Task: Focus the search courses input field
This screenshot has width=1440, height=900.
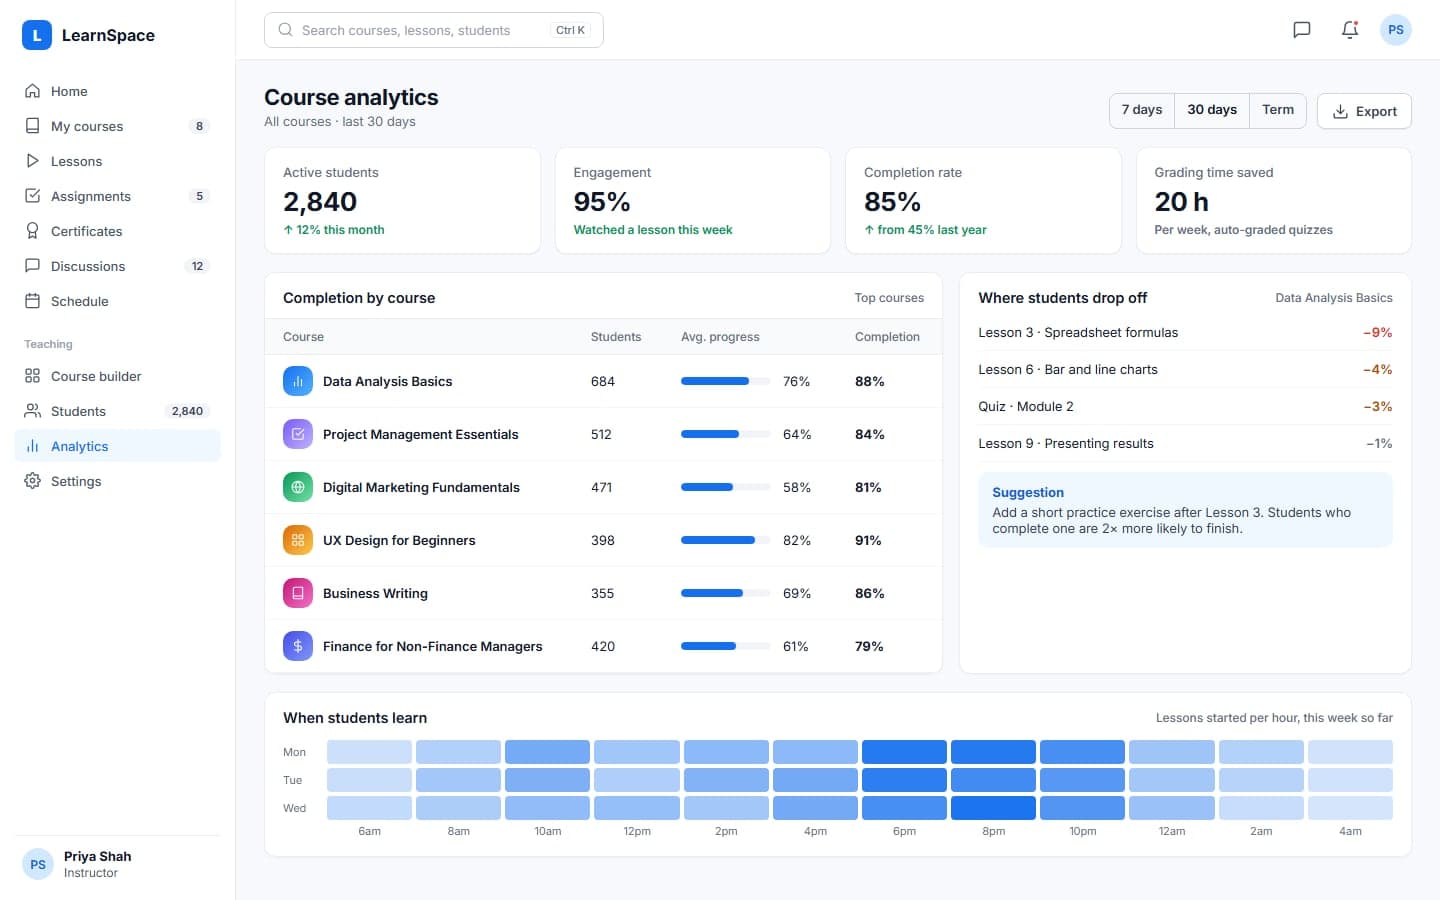Action: coord(434,30)
